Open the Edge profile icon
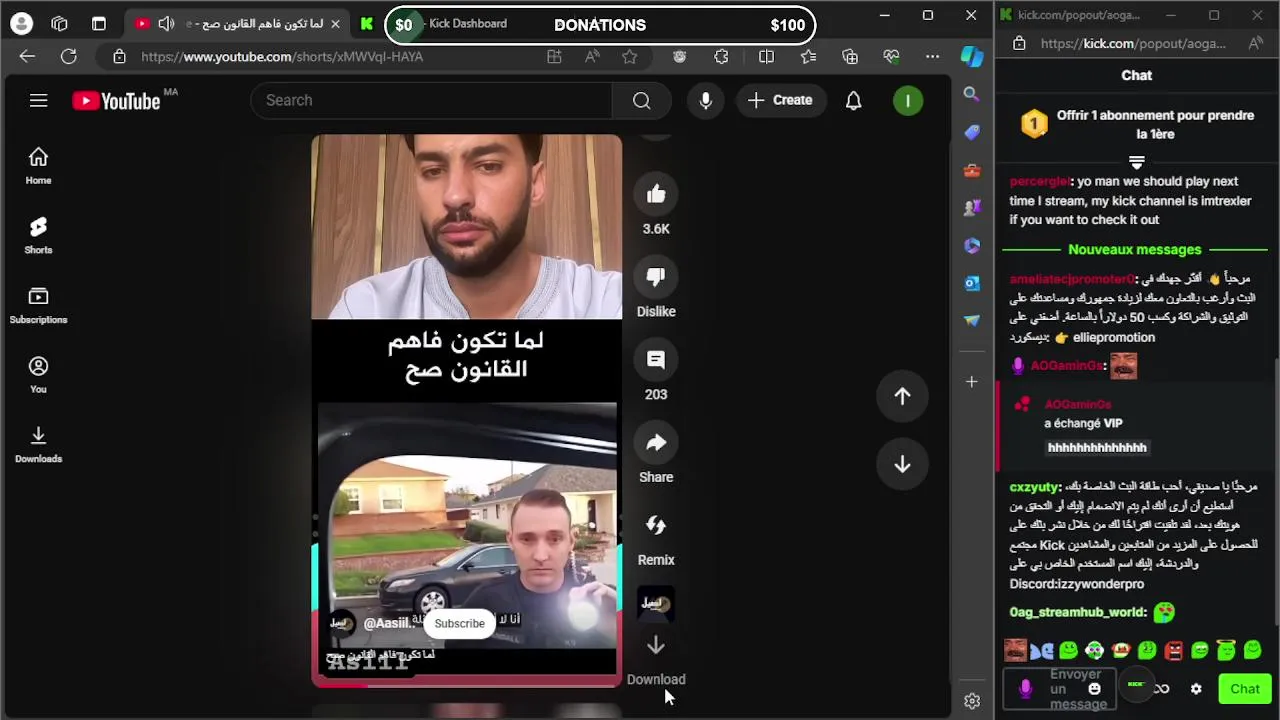 (21, 24)
